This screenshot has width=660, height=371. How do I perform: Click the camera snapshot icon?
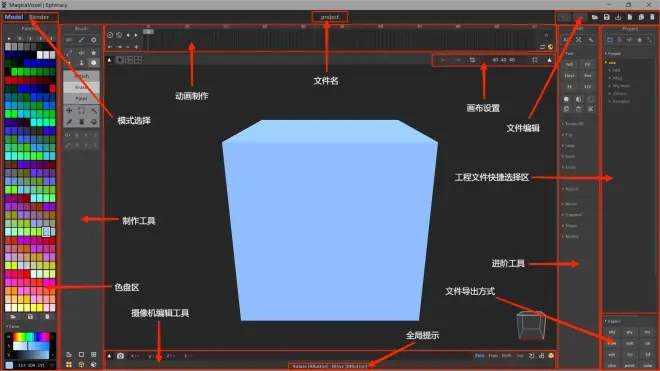[120, 356]
